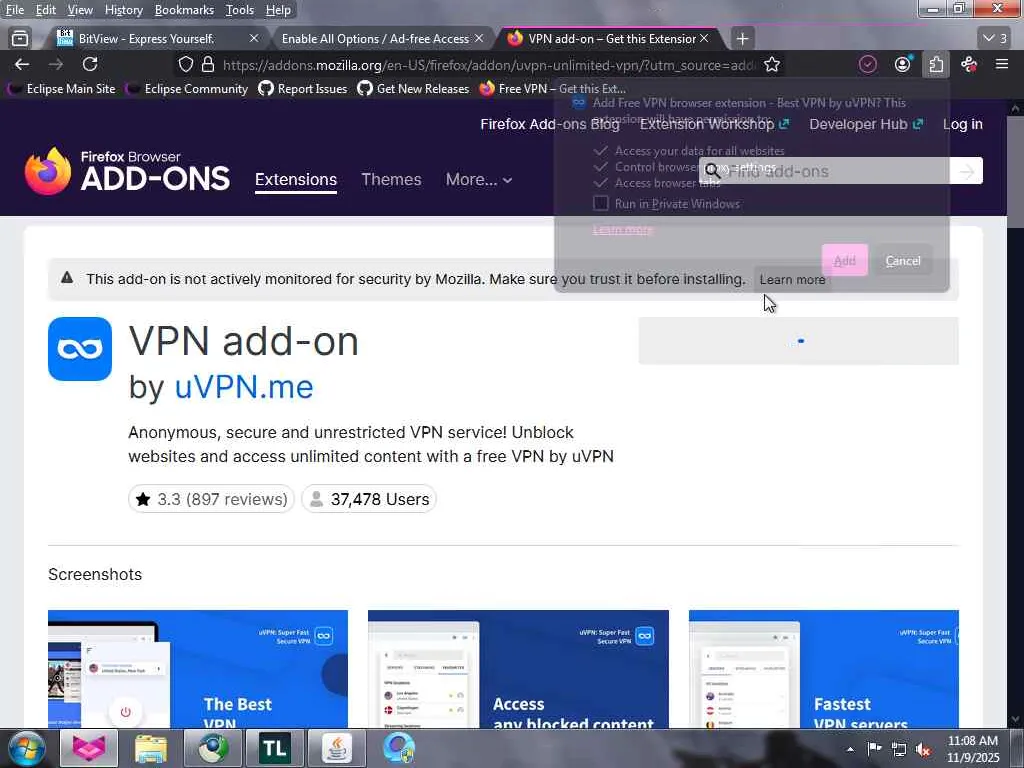Open the uVPN.me author link
1024x768 pixels.
(244, 387)
